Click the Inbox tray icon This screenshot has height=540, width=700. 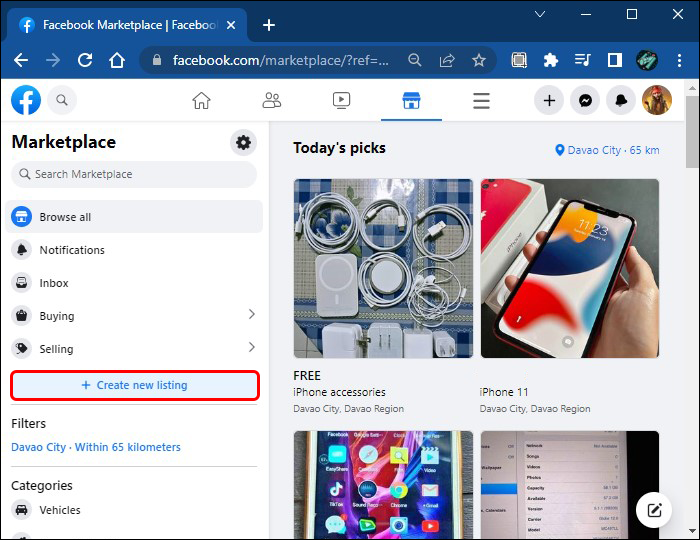pos(21,283)
